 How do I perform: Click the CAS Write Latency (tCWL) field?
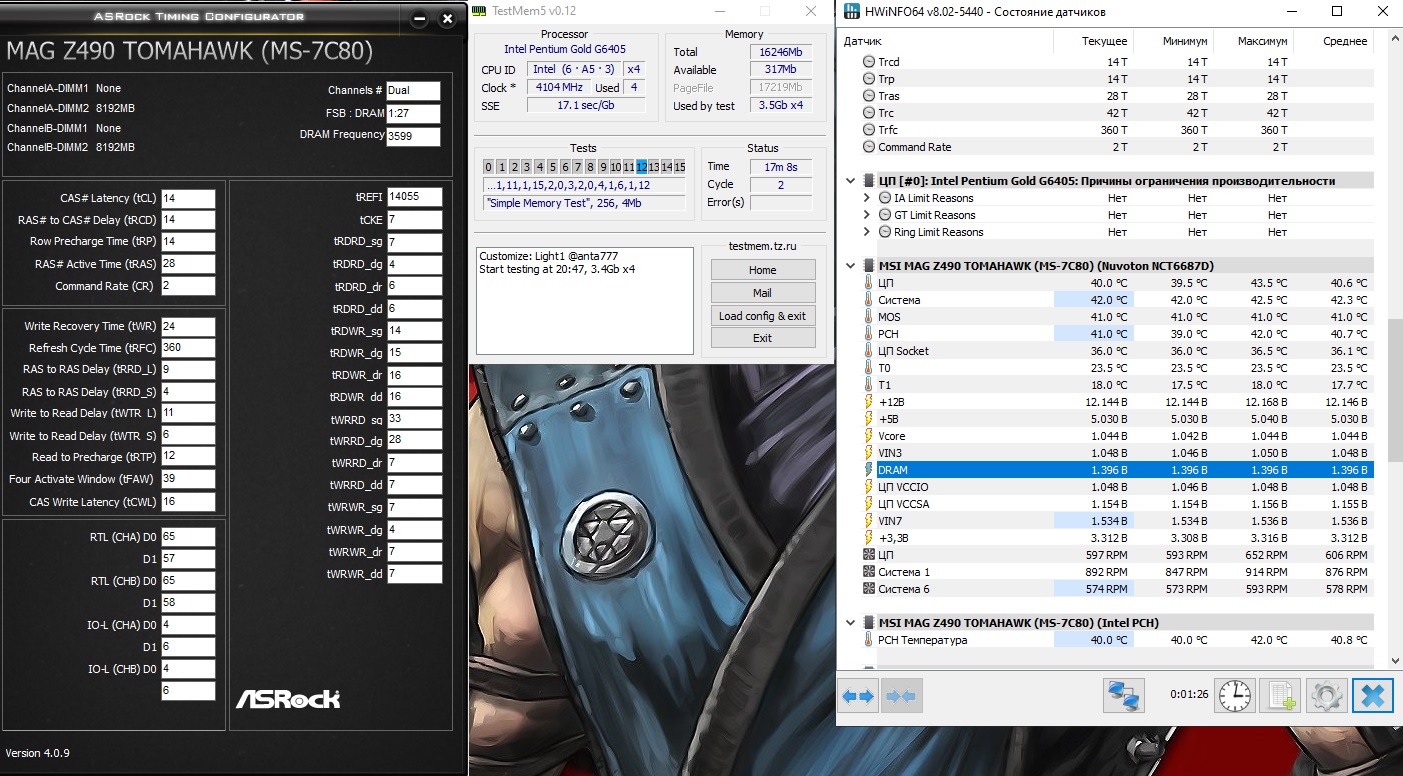188,502
